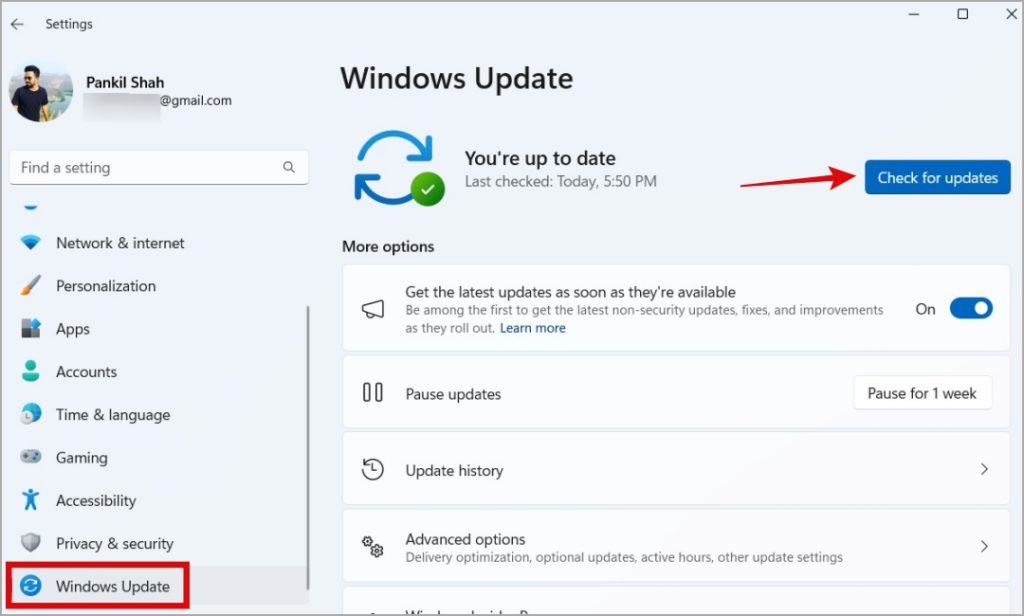Viewport: 1024px width, 616px height.
Task: Click the Privacy & security shield icon
Action: click(30, 543)
